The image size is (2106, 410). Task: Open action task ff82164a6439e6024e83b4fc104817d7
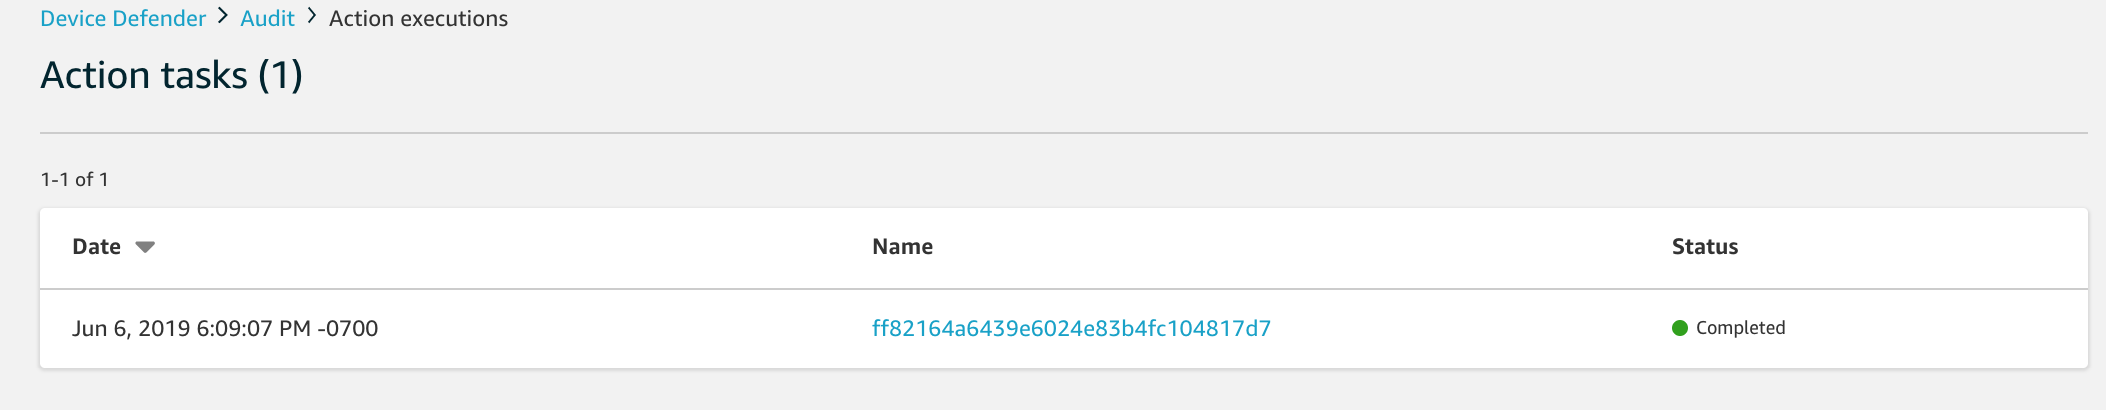(1071, 328)
